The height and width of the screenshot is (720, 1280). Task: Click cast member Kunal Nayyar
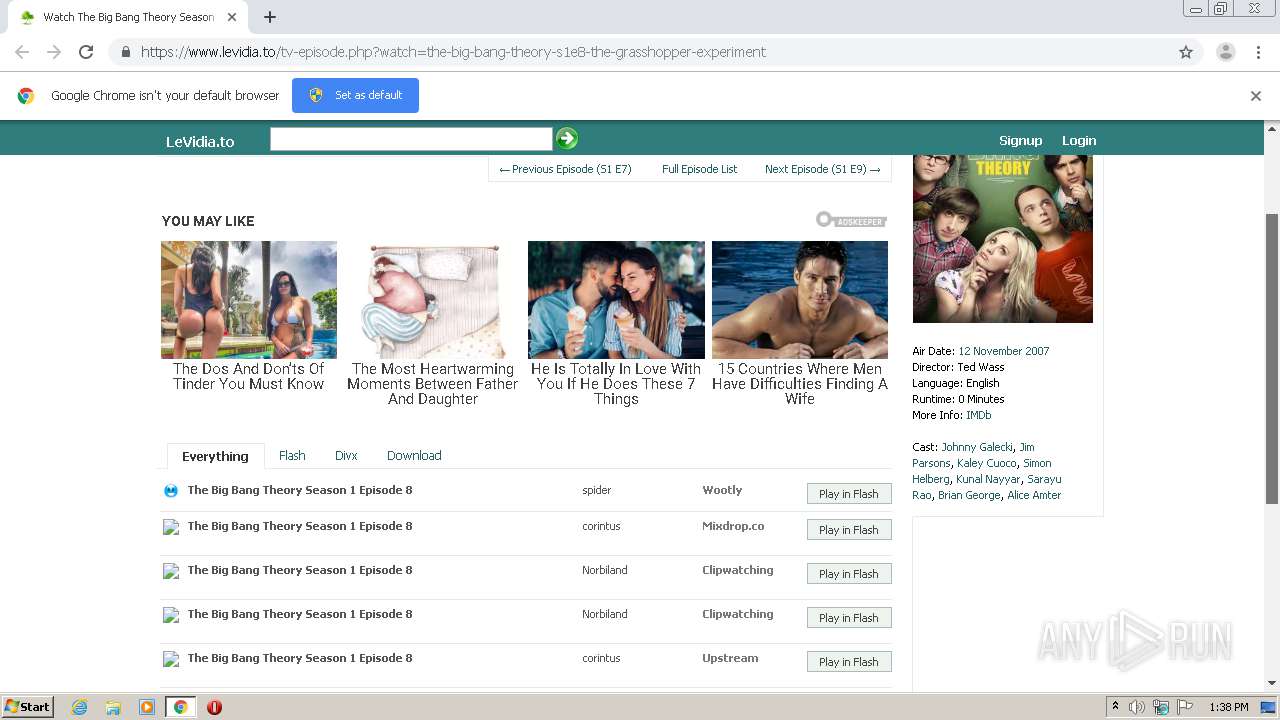(988, 479)
